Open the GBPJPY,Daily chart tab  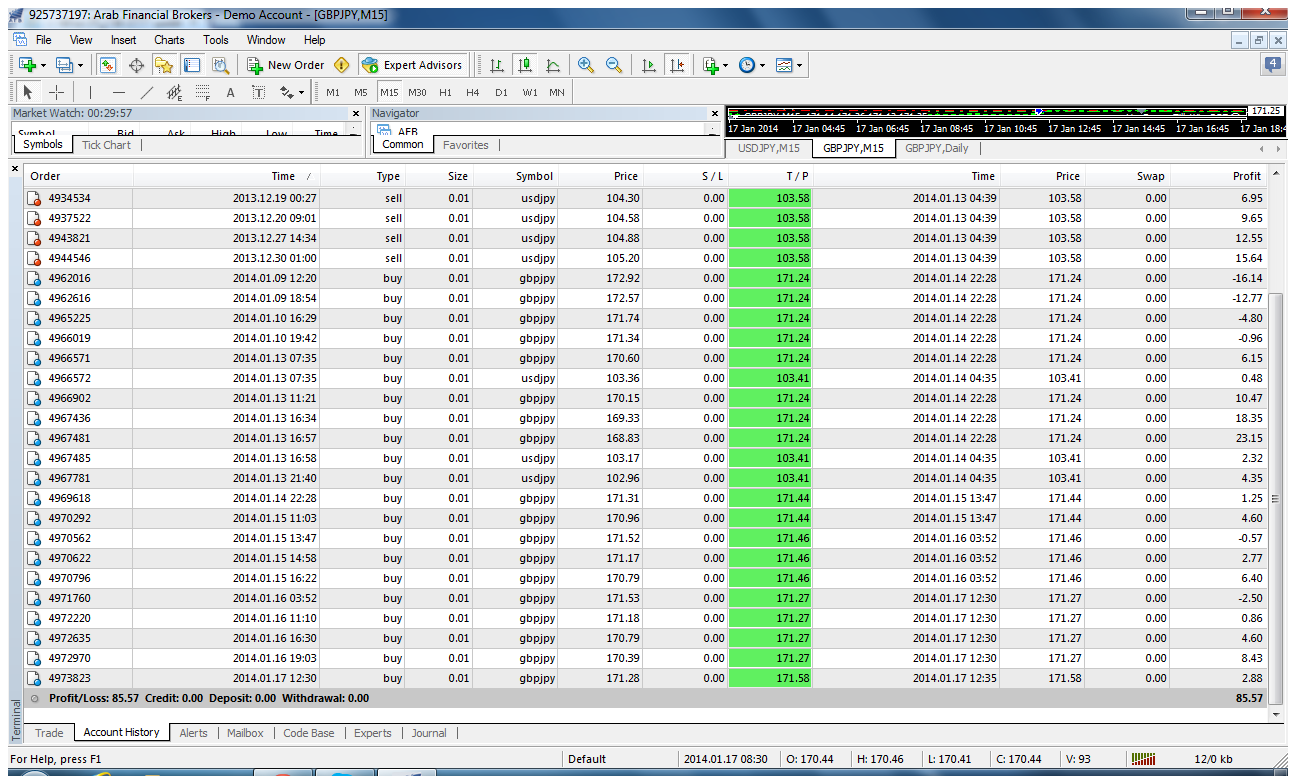click(x=937, y=148)
